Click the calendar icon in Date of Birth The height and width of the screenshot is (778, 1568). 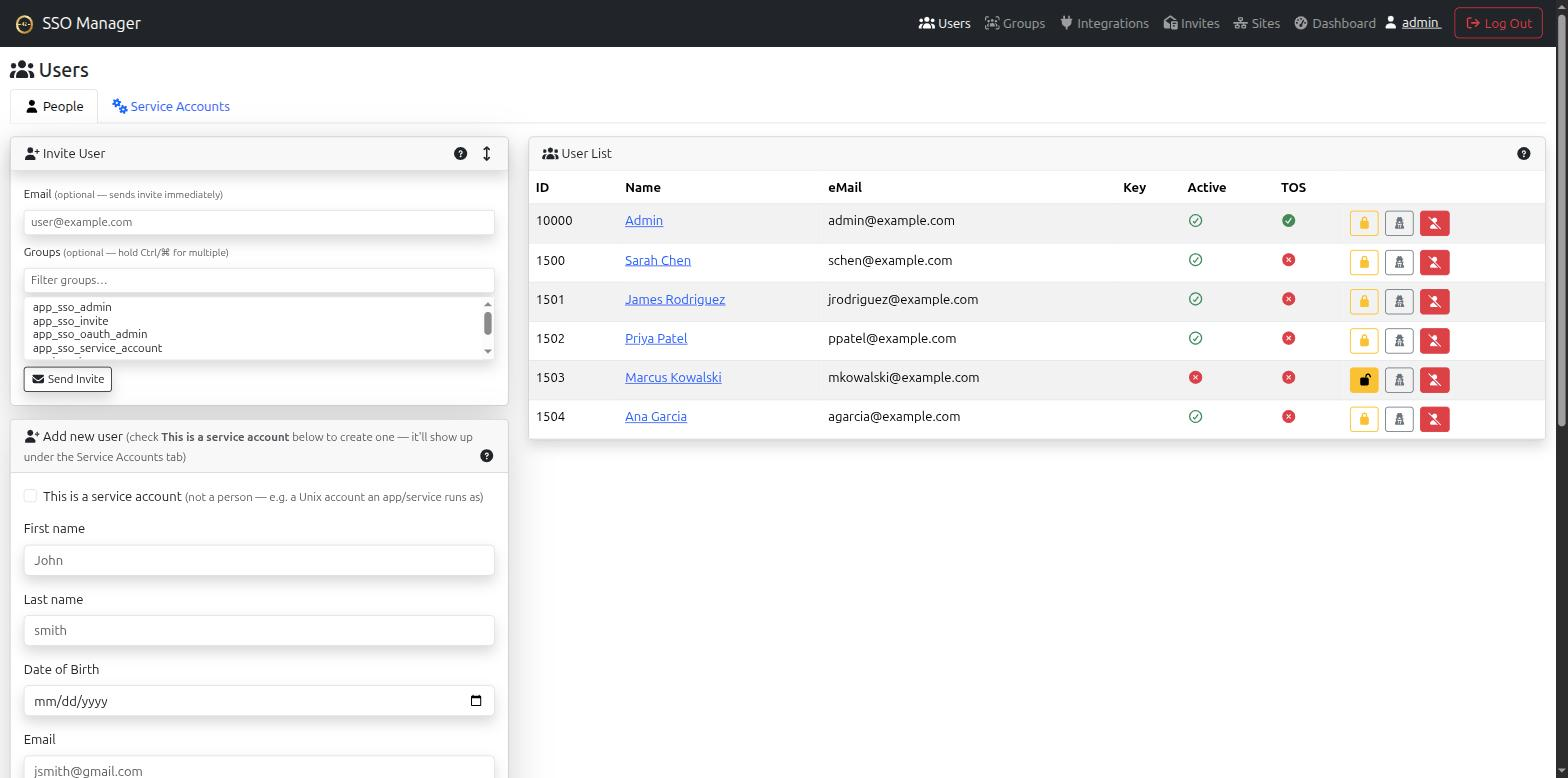tap(476, 700)
